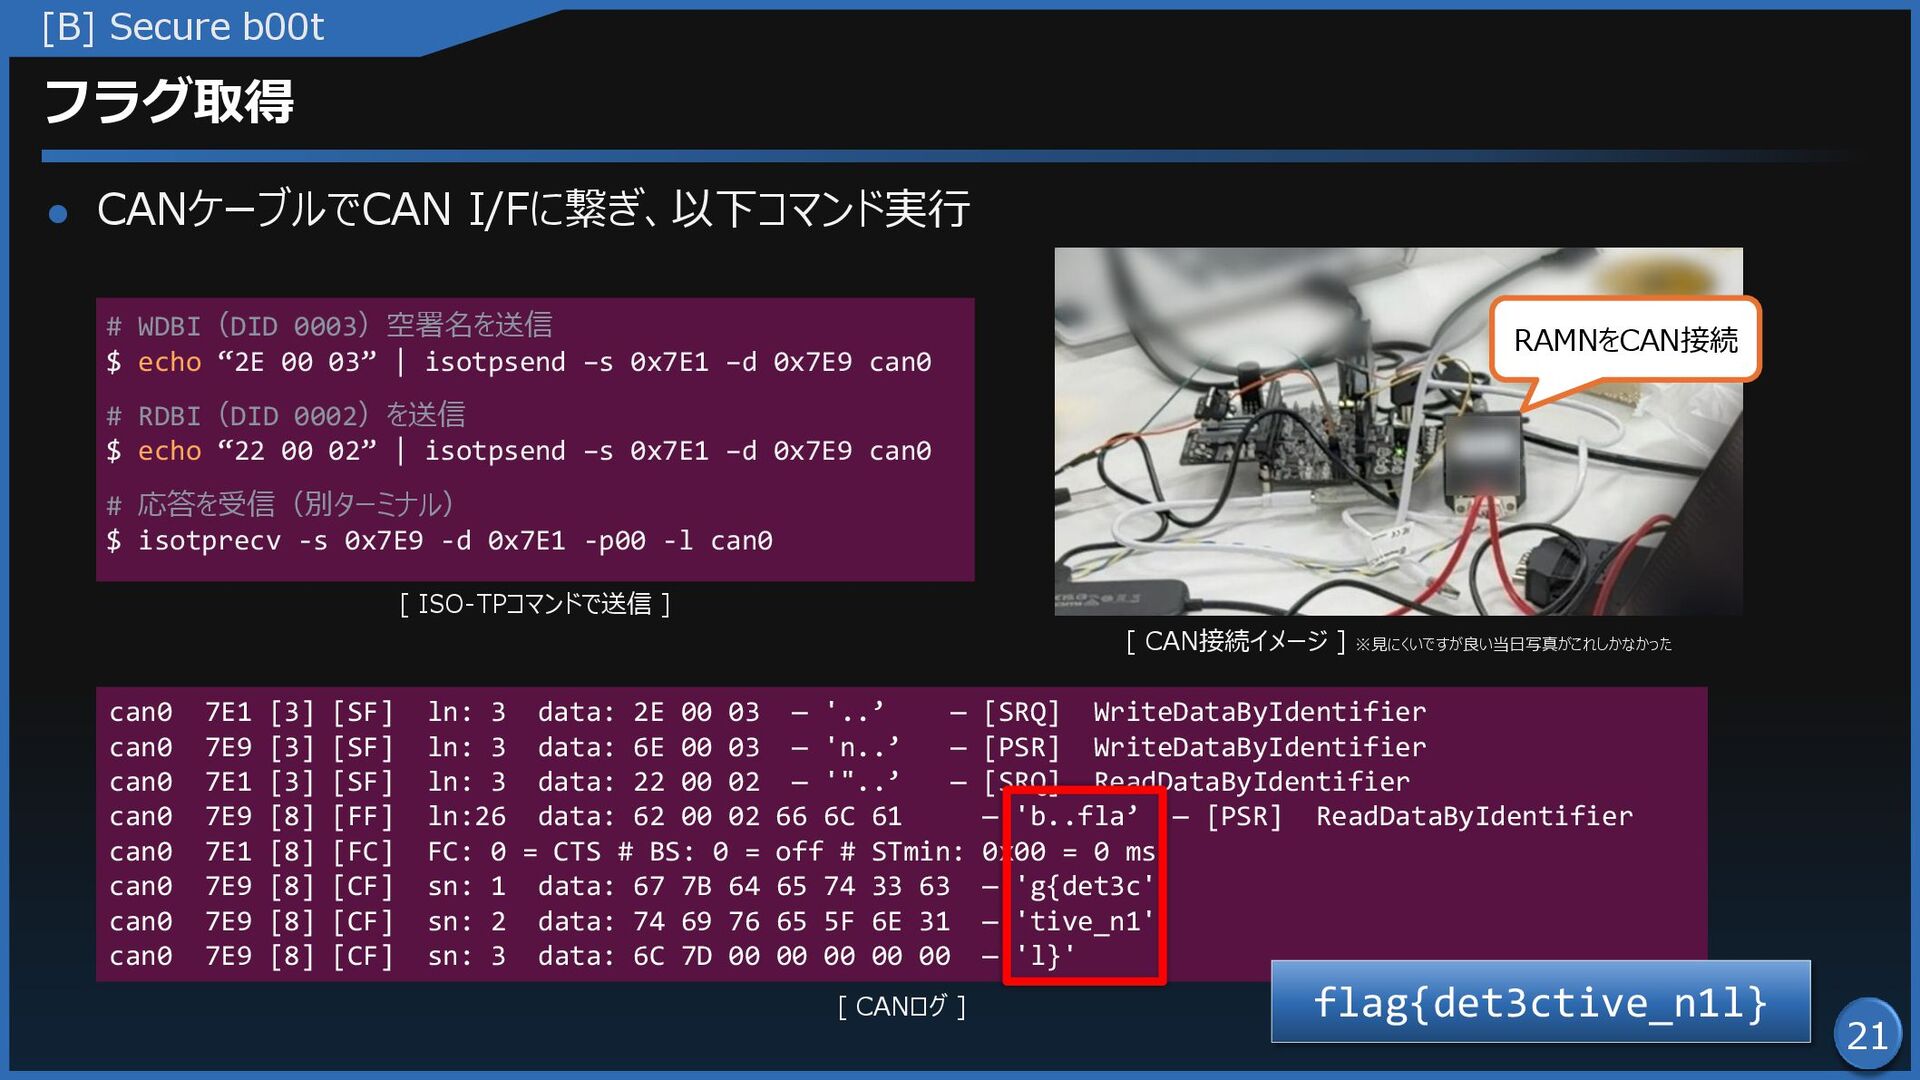Click the CANケーブル bullet heading text
This screenshot has width=1920, height=1080.
[533, 210]
